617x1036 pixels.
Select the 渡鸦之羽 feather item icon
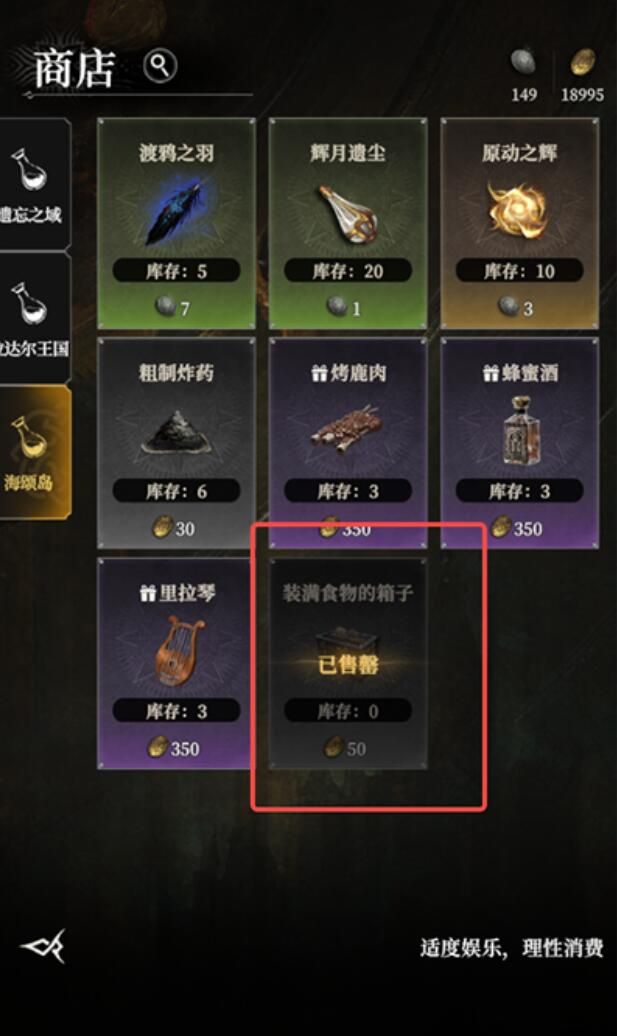coord(175,212)
